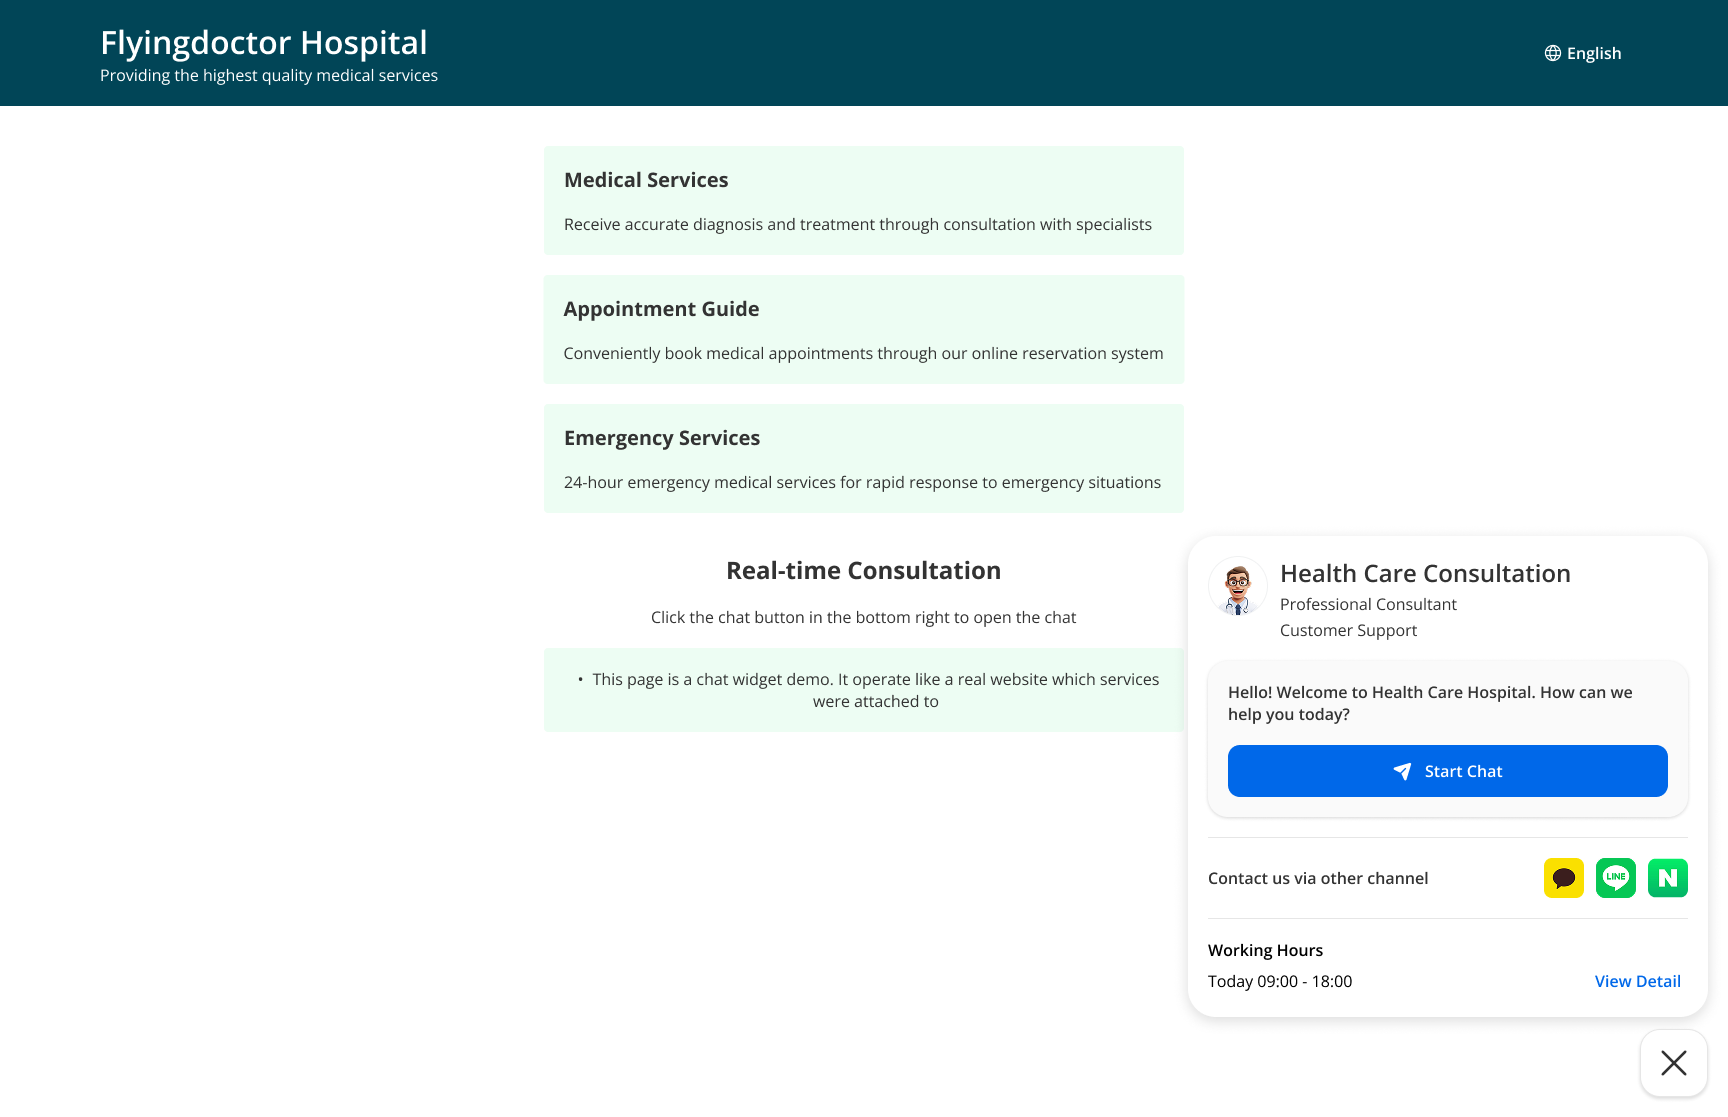The image size is (1728, 1117).
Task: Close the chat widget with the X button
Action: pos(1673,1062)
